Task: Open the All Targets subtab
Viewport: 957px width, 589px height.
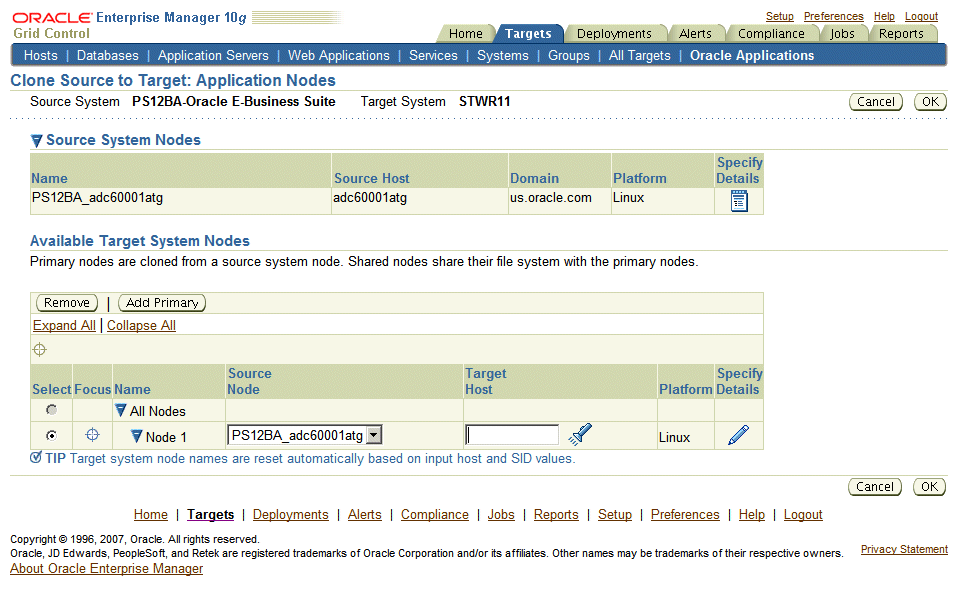Action: 640,56
